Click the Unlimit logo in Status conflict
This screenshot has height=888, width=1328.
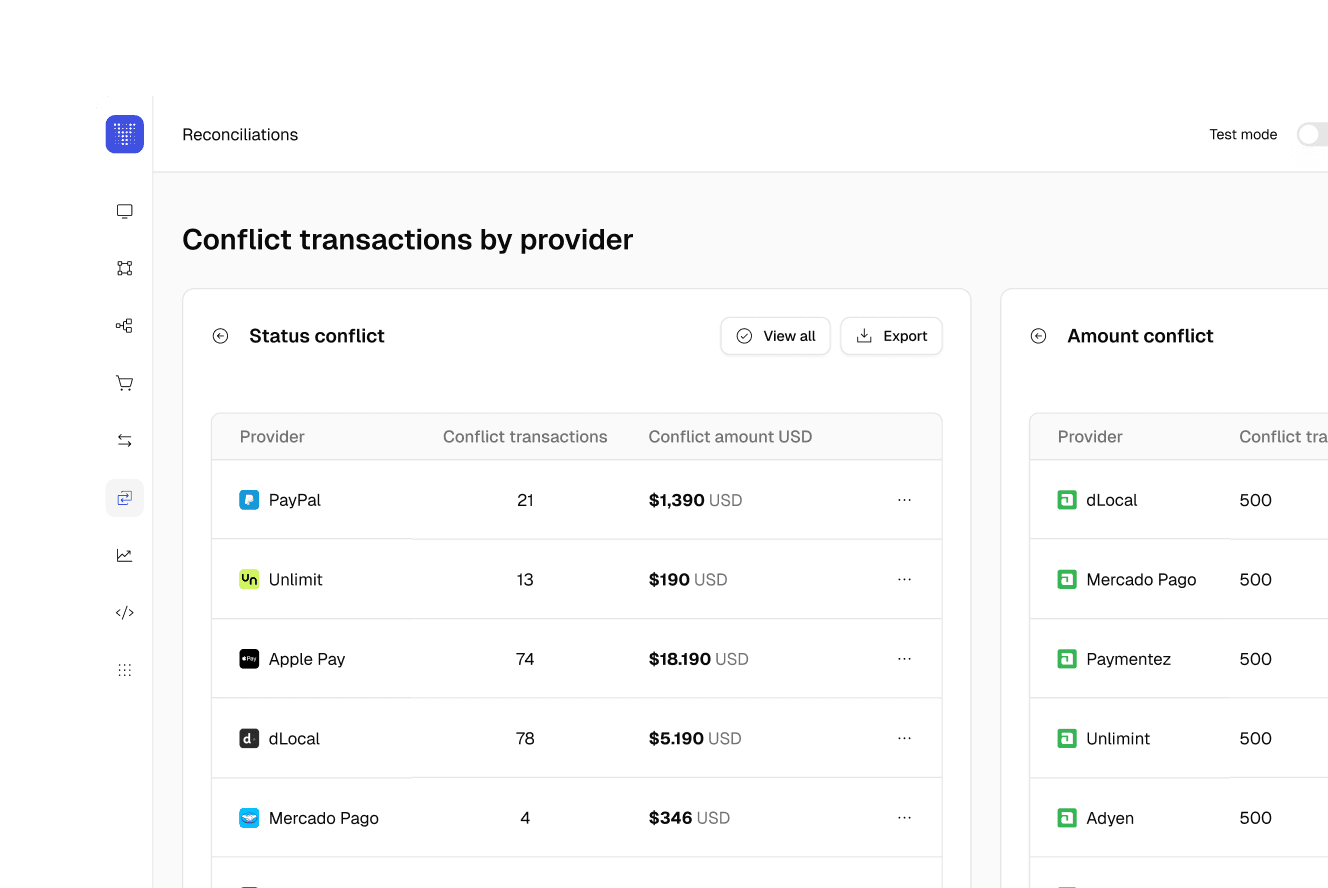(x=249, y=579)
